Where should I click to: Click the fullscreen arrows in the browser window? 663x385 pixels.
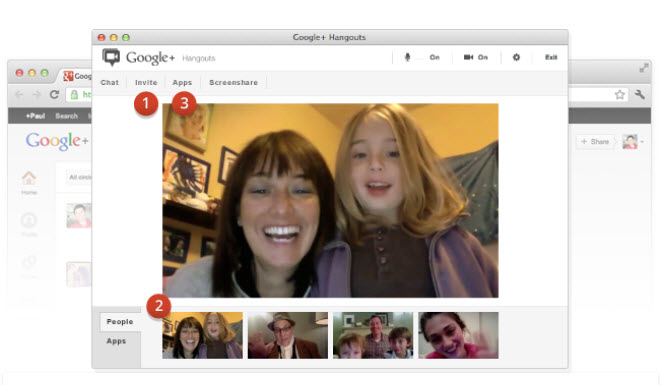click(644, 68)
